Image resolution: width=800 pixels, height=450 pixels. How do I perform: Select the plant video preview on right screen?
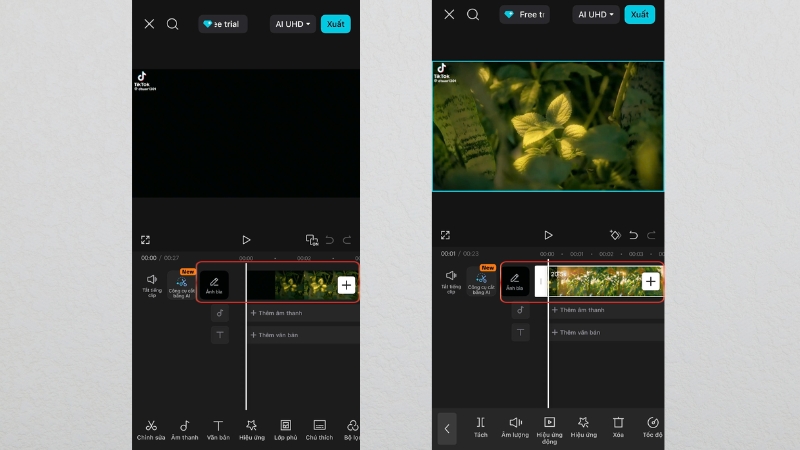[x=548, y=127]
